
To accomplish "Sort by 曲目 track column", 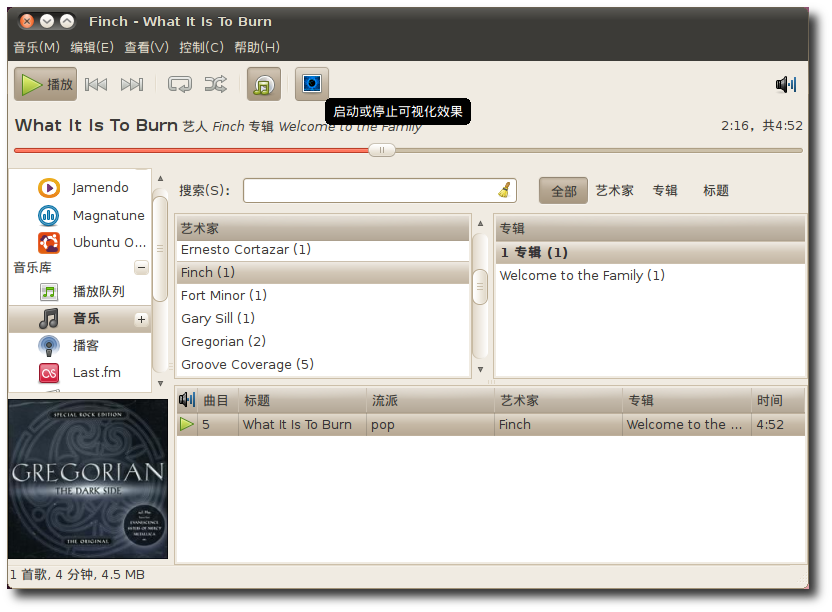I will pos(218,401).
